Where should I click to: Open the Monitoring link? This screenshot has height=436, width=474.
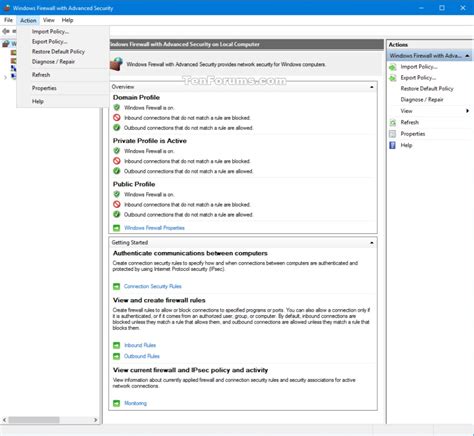(135, 403)
